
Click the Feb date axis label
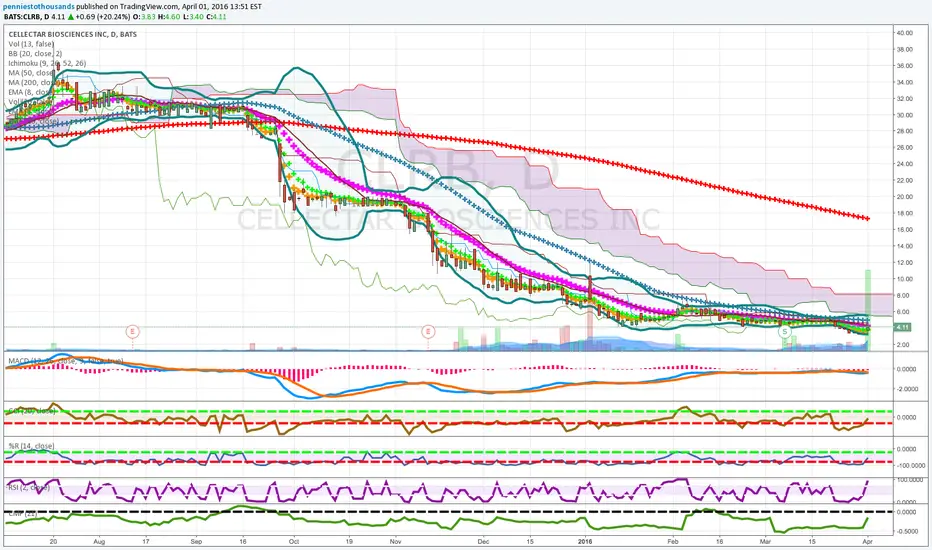coord(673,542)
